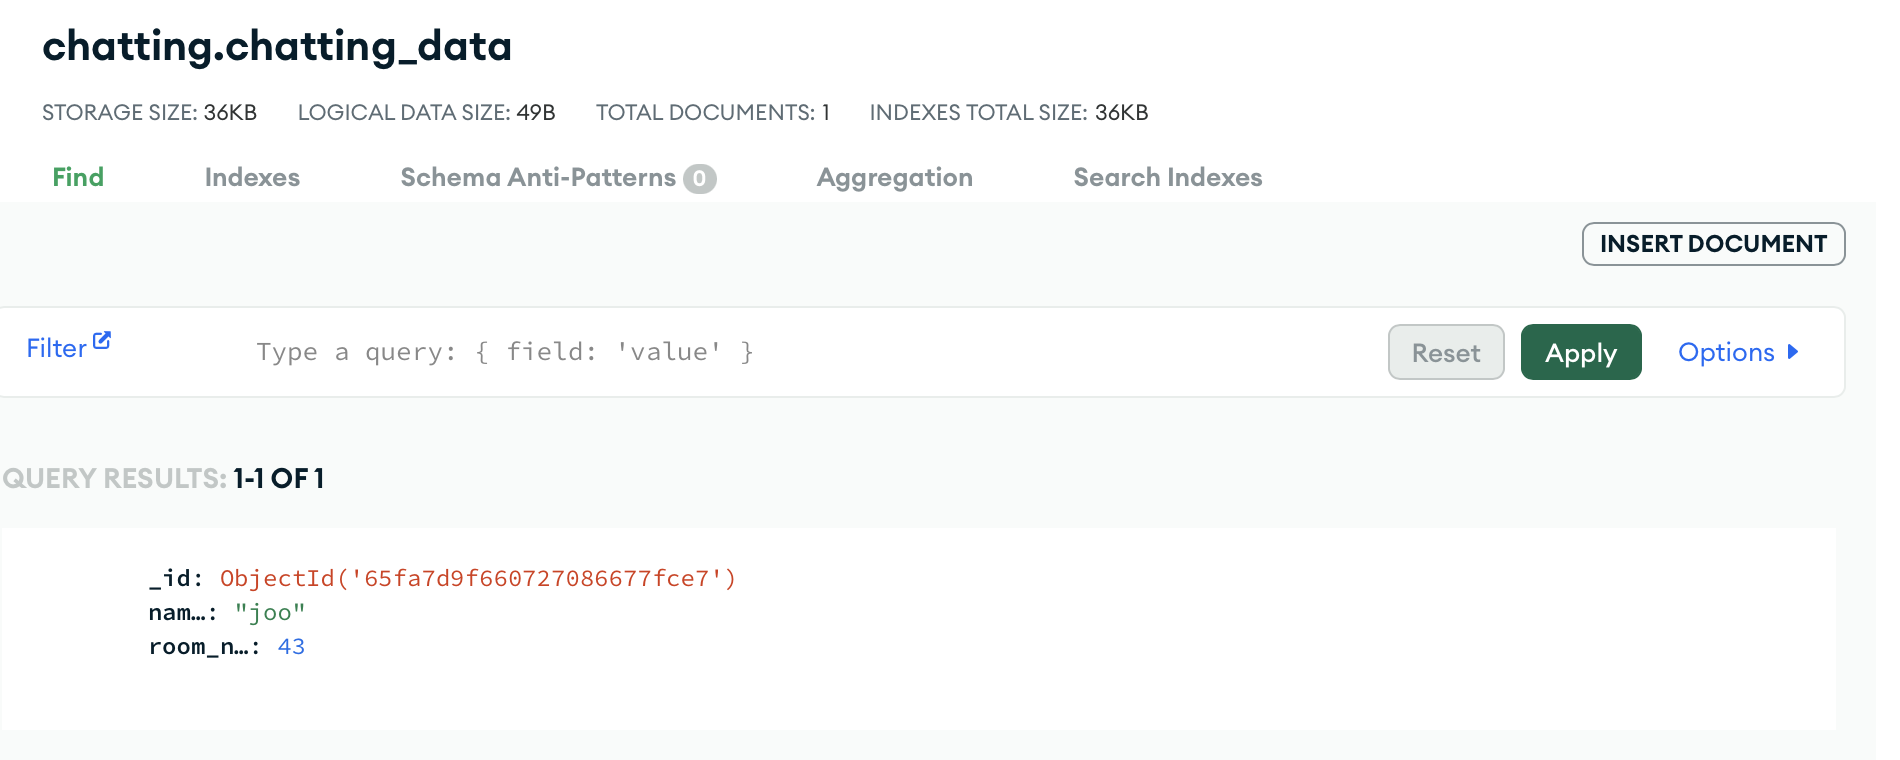Click the chatting.chatting_data collection title

[277, 46]
